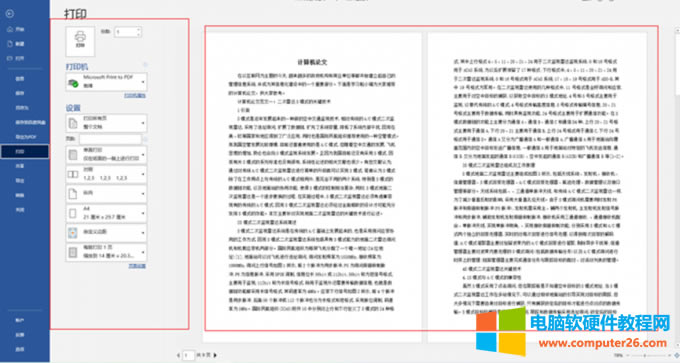Viewport: 680px width, 363px height.
Task: Click the Page Setup (页面设置) link
Action: (137, 266)
